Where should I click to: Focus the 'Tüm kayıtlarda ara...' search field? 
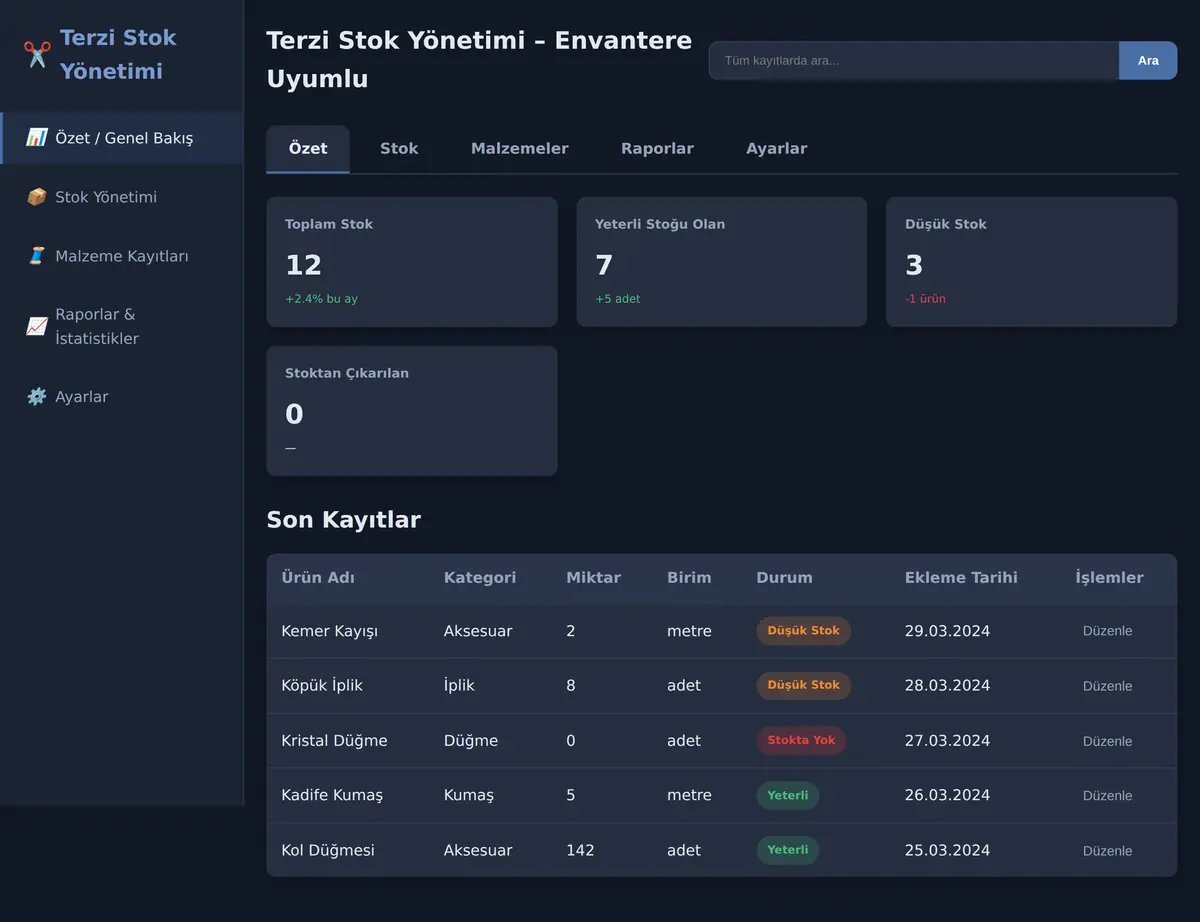[x=914, y=61]
